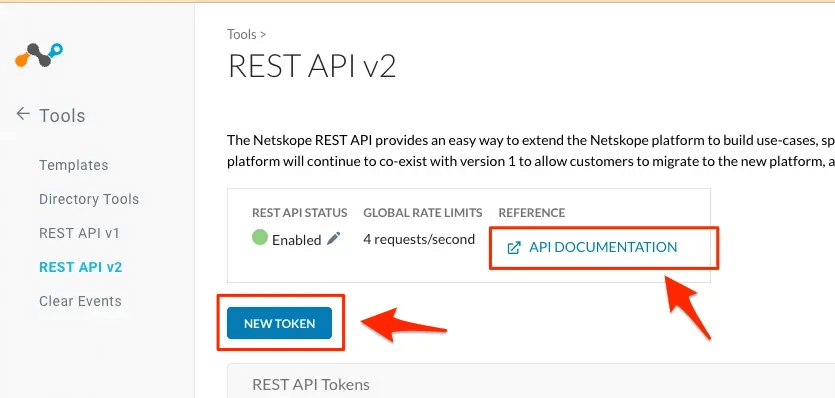
Task: Select the highlighted REST API v2 item
Action: point(80,267)
